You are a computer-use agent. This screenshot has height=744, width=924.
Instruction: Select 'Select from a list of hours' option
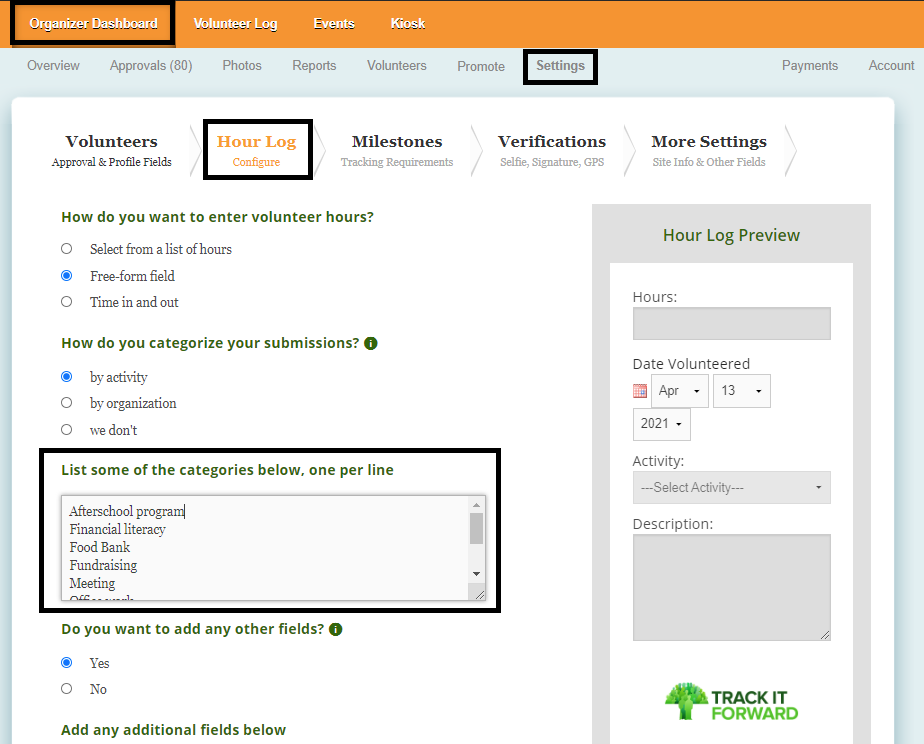click(67, 249)
